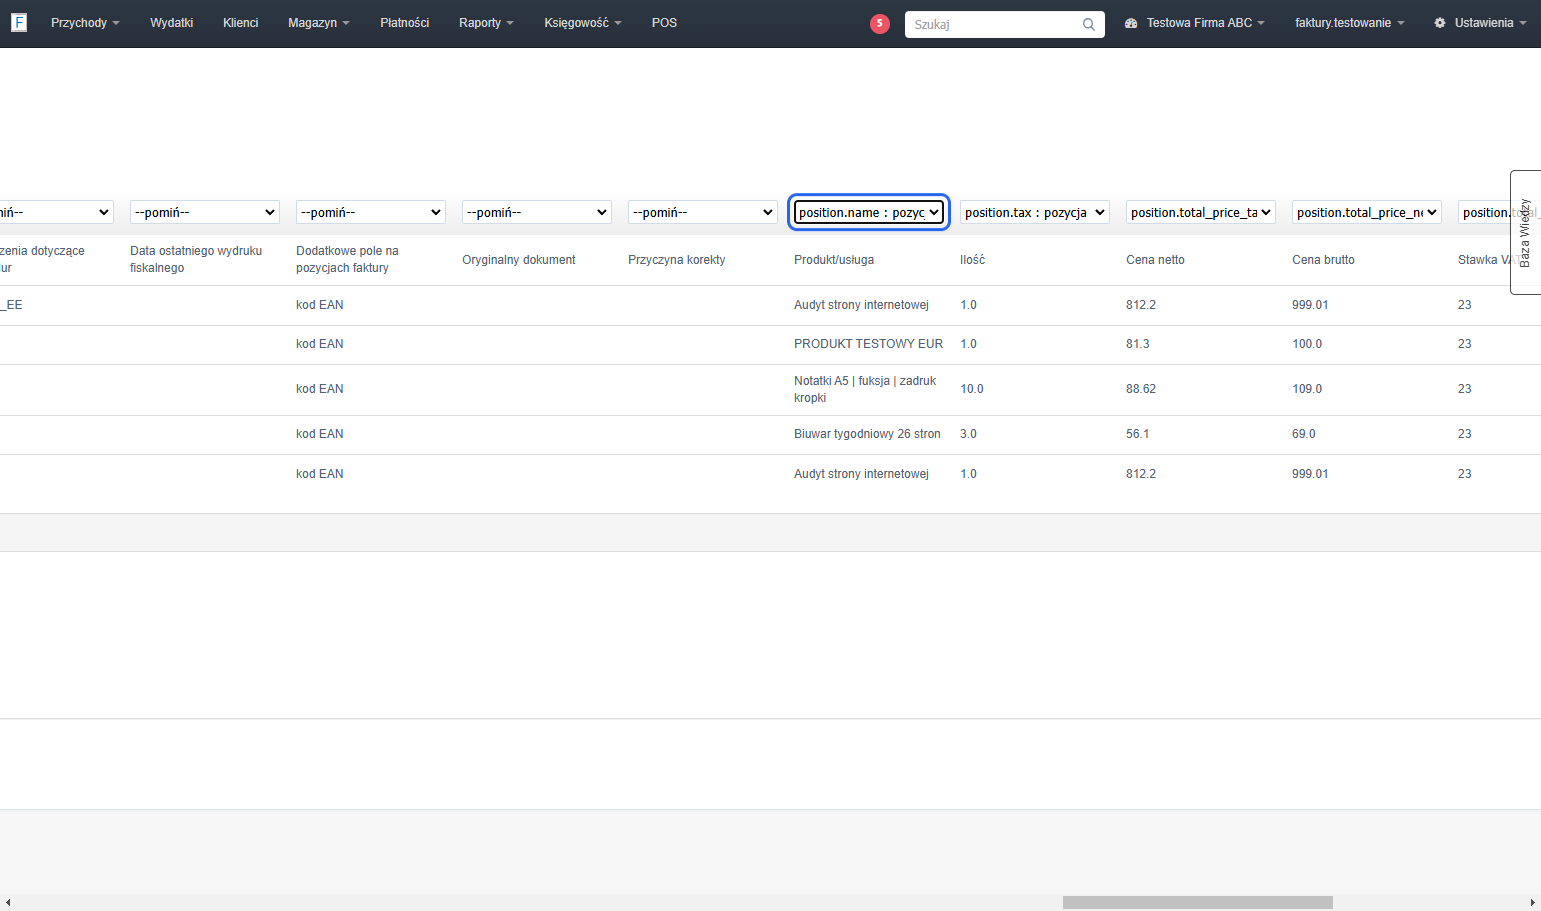Open the position.total_price_ta mapping dropdown
This screenshot has height=911, width=1541.
(x=1201, y=212)
